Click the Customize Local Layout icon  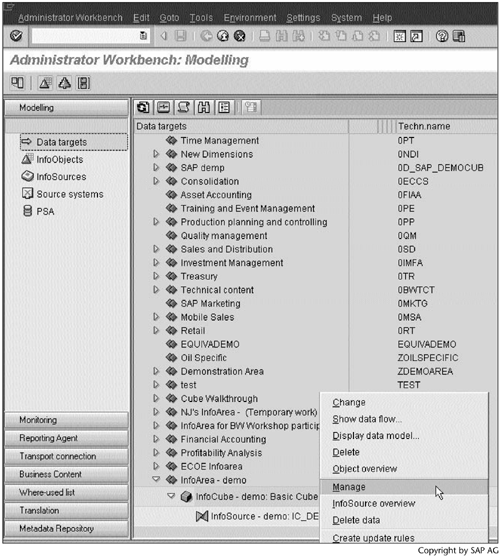(x=459, y=36)
